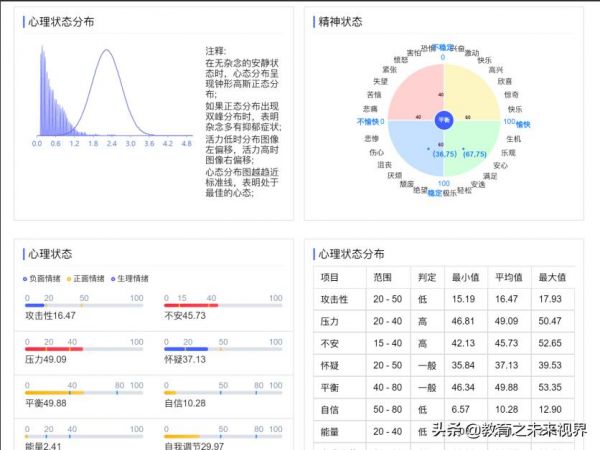The height and width of the screenshot is (450, 600).
Task: Click the 不安 row name in the table
Action: (x=329, y=344)
